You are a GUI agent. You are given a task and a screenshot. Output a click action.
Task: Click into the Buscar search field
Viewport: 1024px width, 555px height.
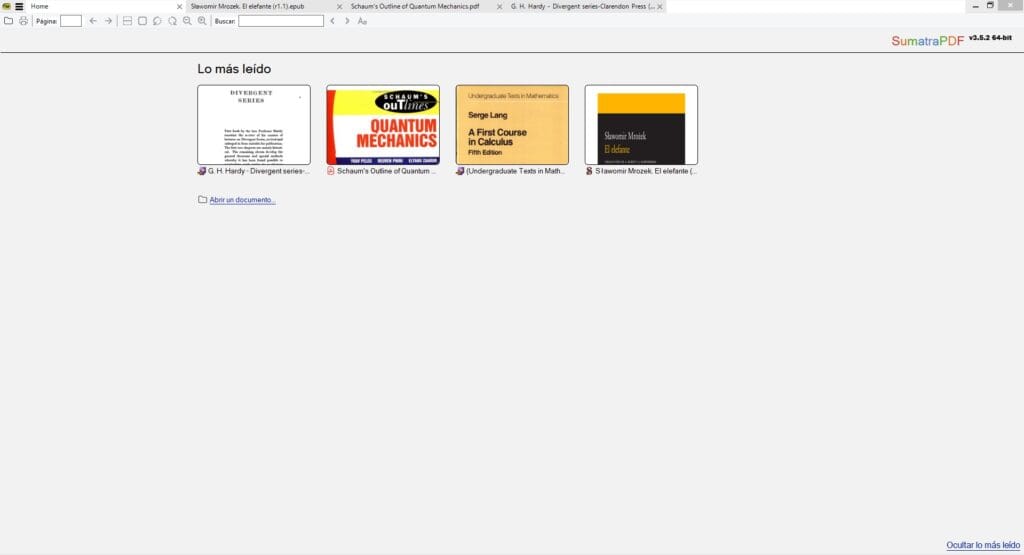pos(281,21)
